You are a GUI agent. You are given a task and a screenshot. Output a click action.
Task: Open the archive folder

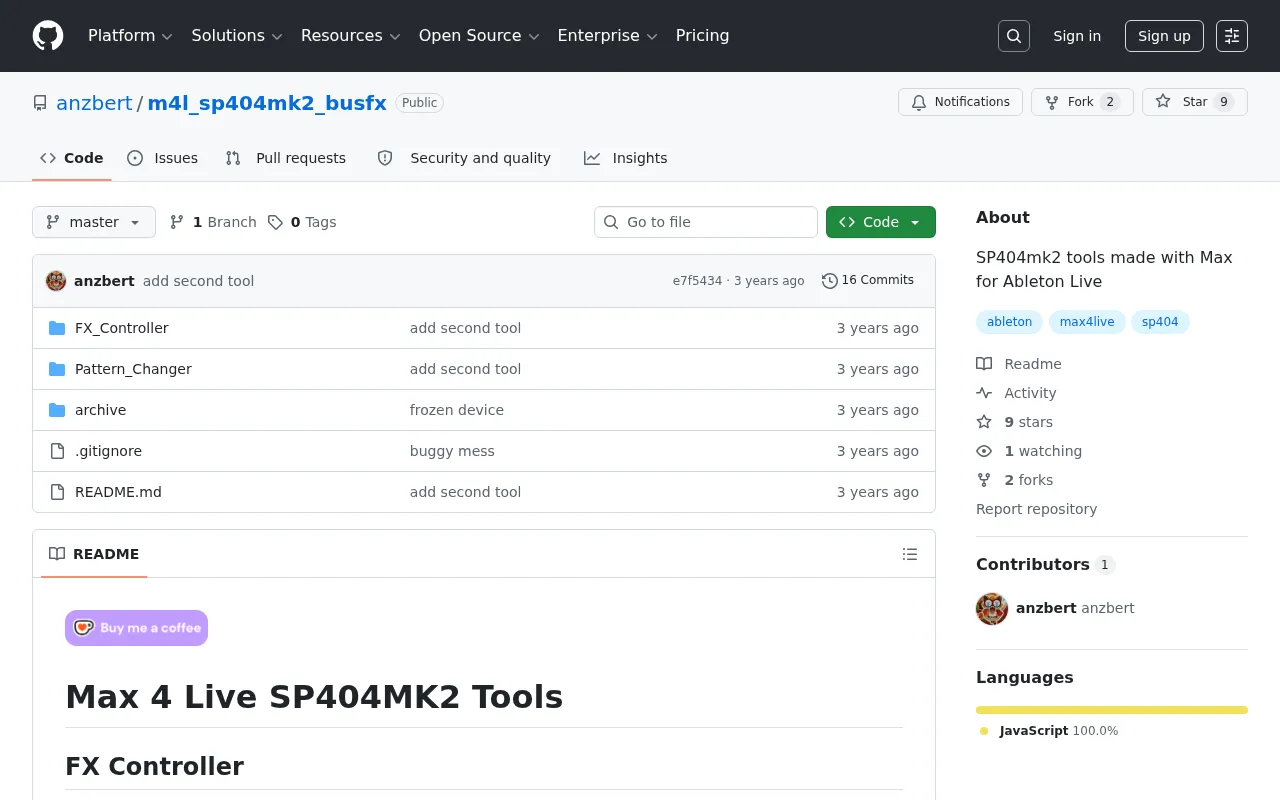[x=100, y=410]
